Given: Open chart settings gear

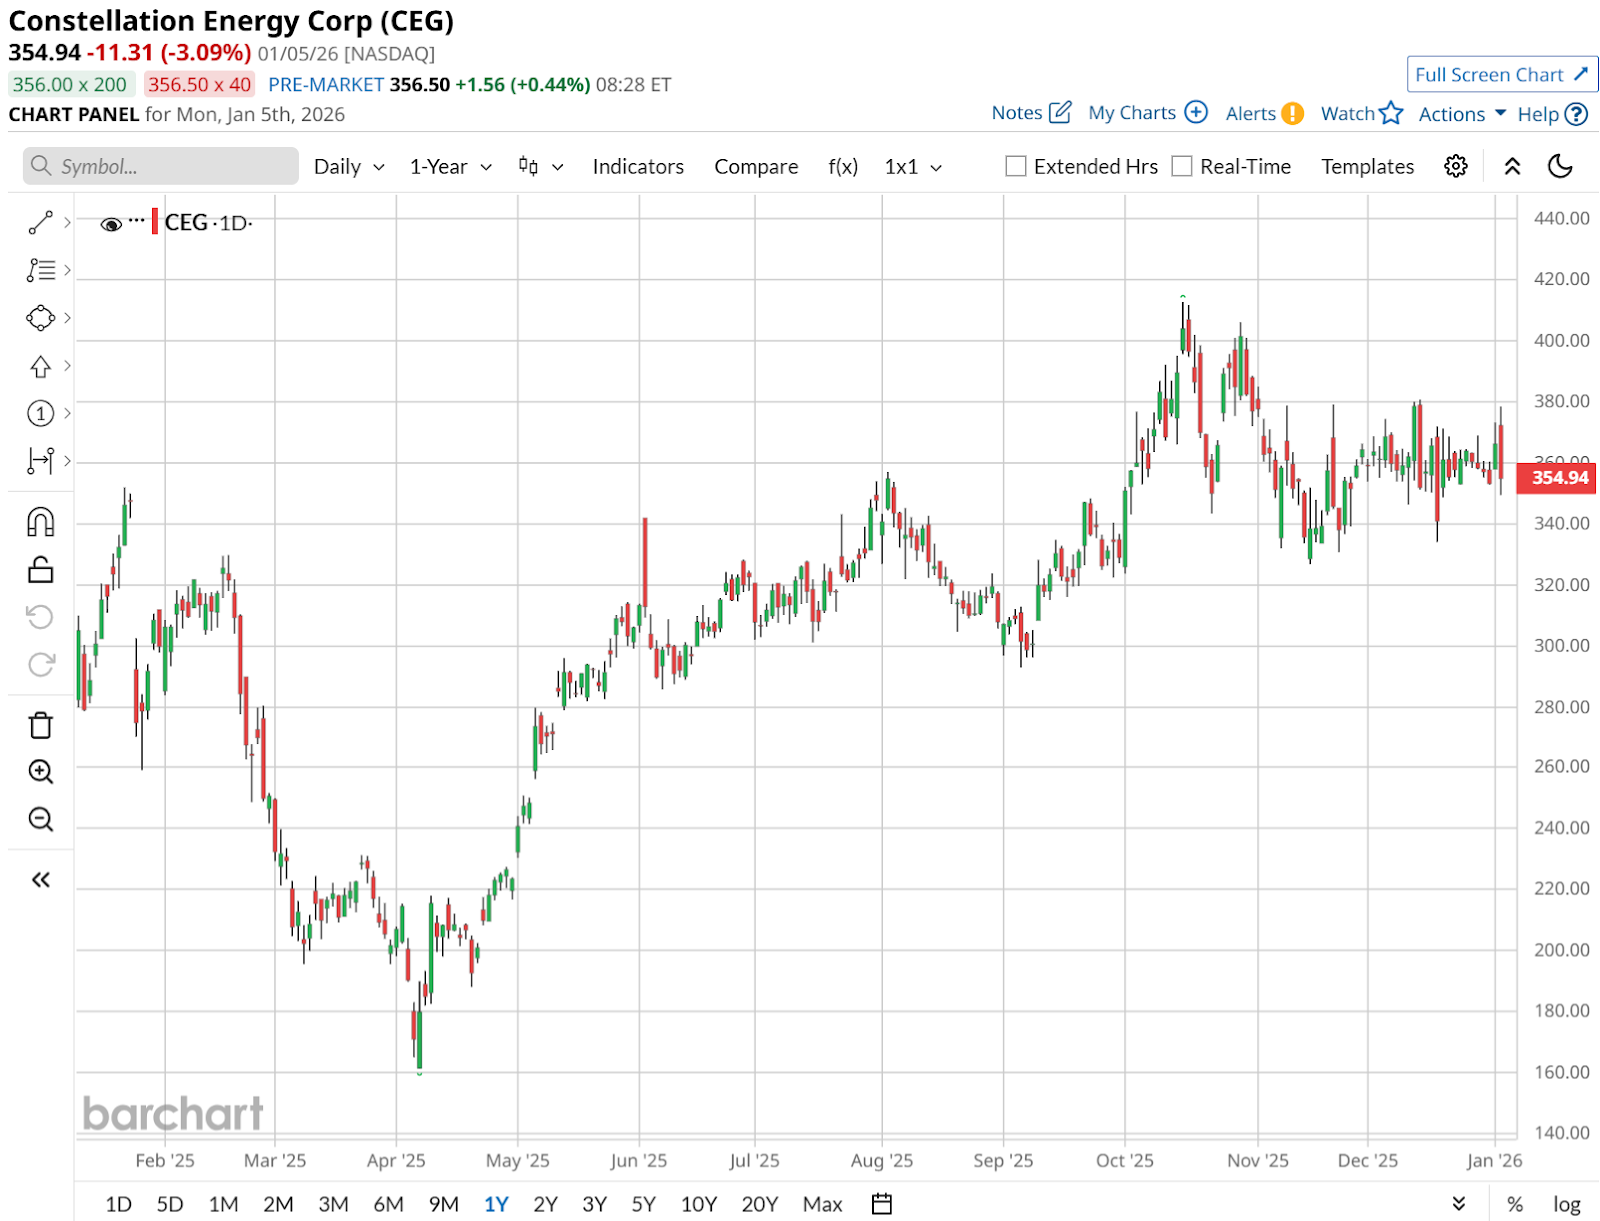Looking at the screenshot, I should pyautogui.click(x=1456, y=166).
